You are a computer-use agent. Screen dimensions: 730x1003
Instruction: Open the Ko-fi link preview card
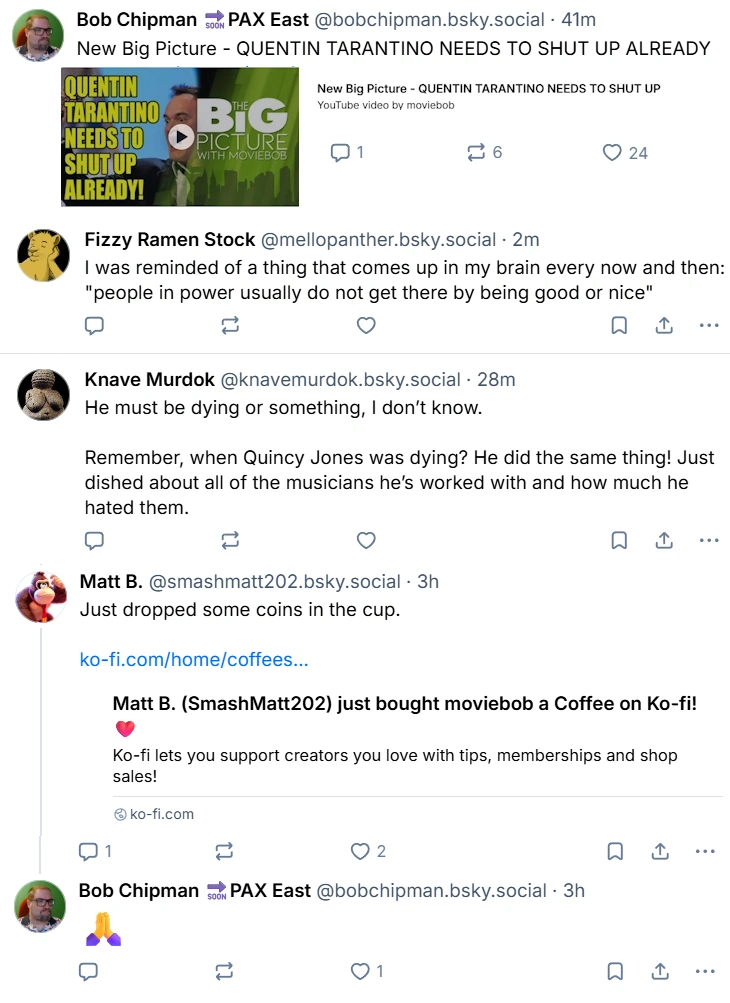[x=417, y=758]
